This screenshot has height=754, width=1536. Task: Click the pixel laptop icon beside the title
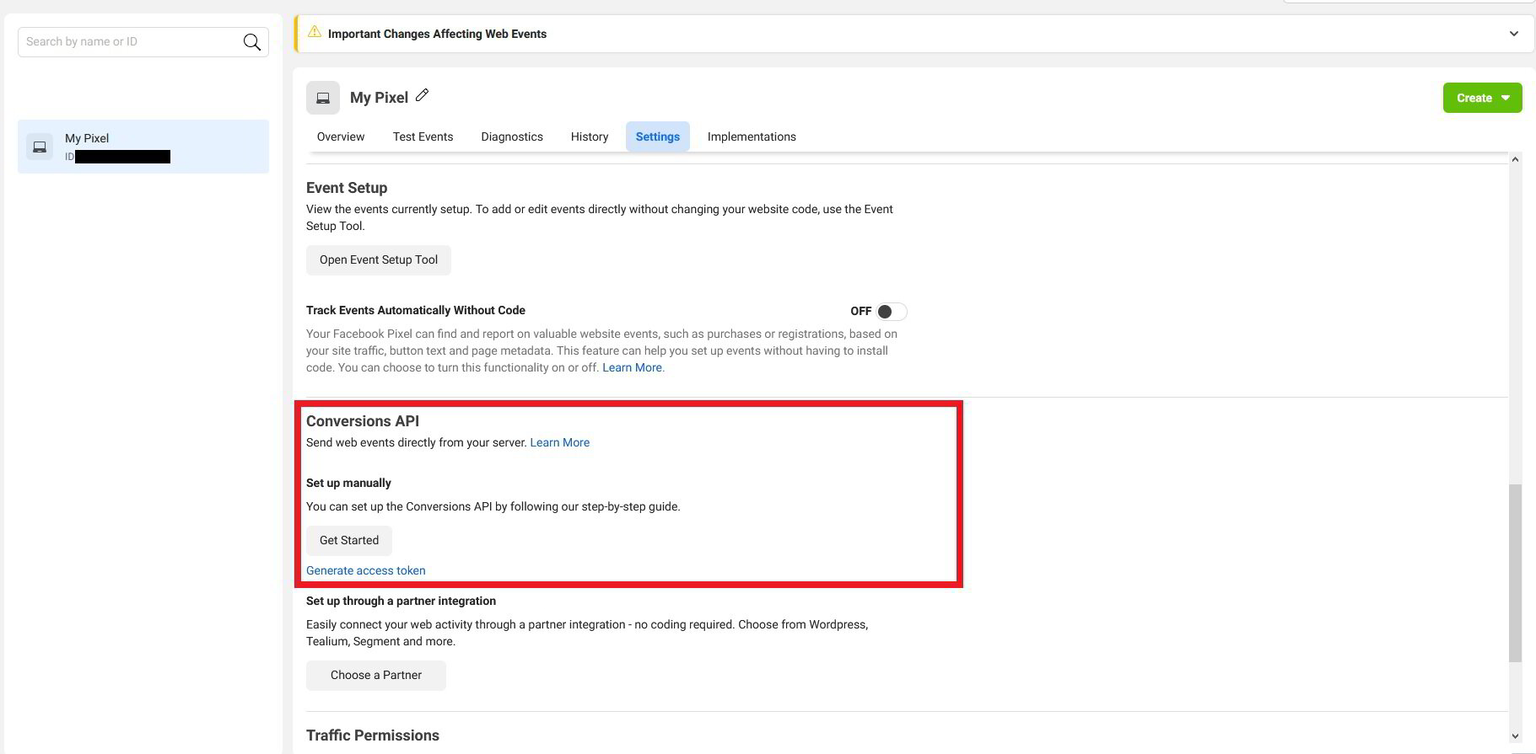[323, 98]
